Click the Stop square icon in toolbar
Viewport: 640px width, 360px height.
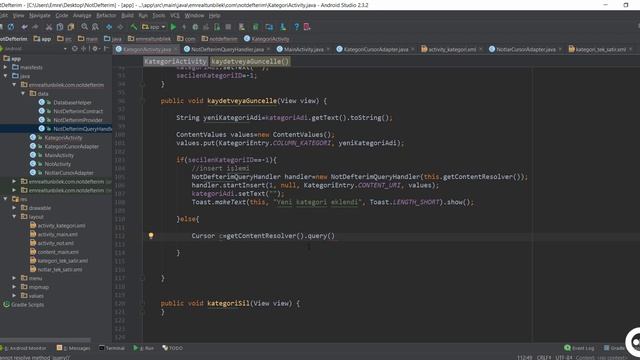(x=228, y=27)
